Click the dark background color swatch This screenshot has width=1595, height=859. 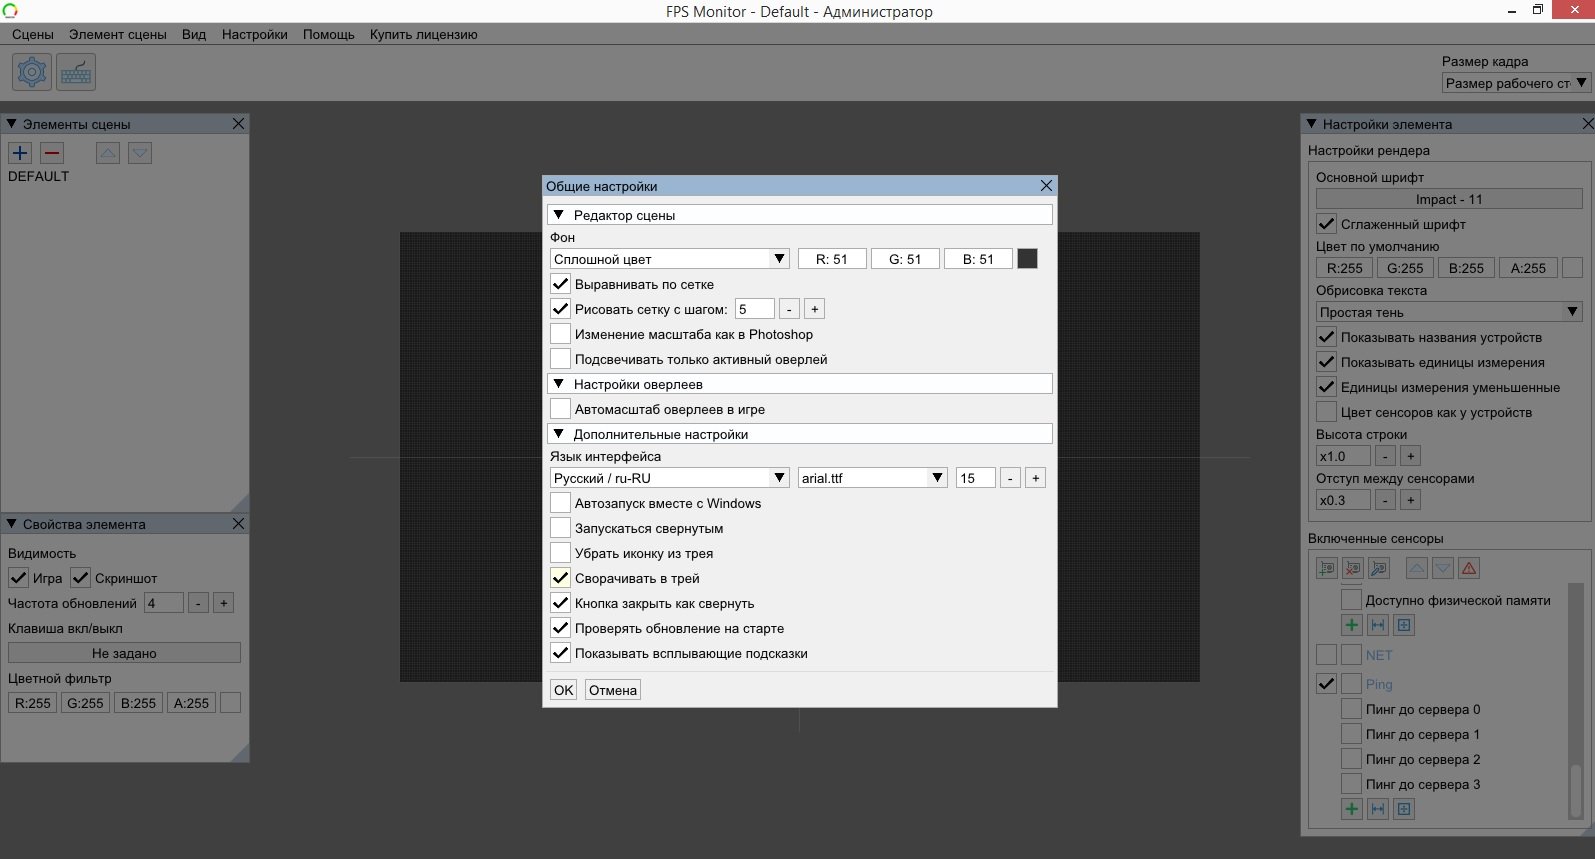(1027, 259)
